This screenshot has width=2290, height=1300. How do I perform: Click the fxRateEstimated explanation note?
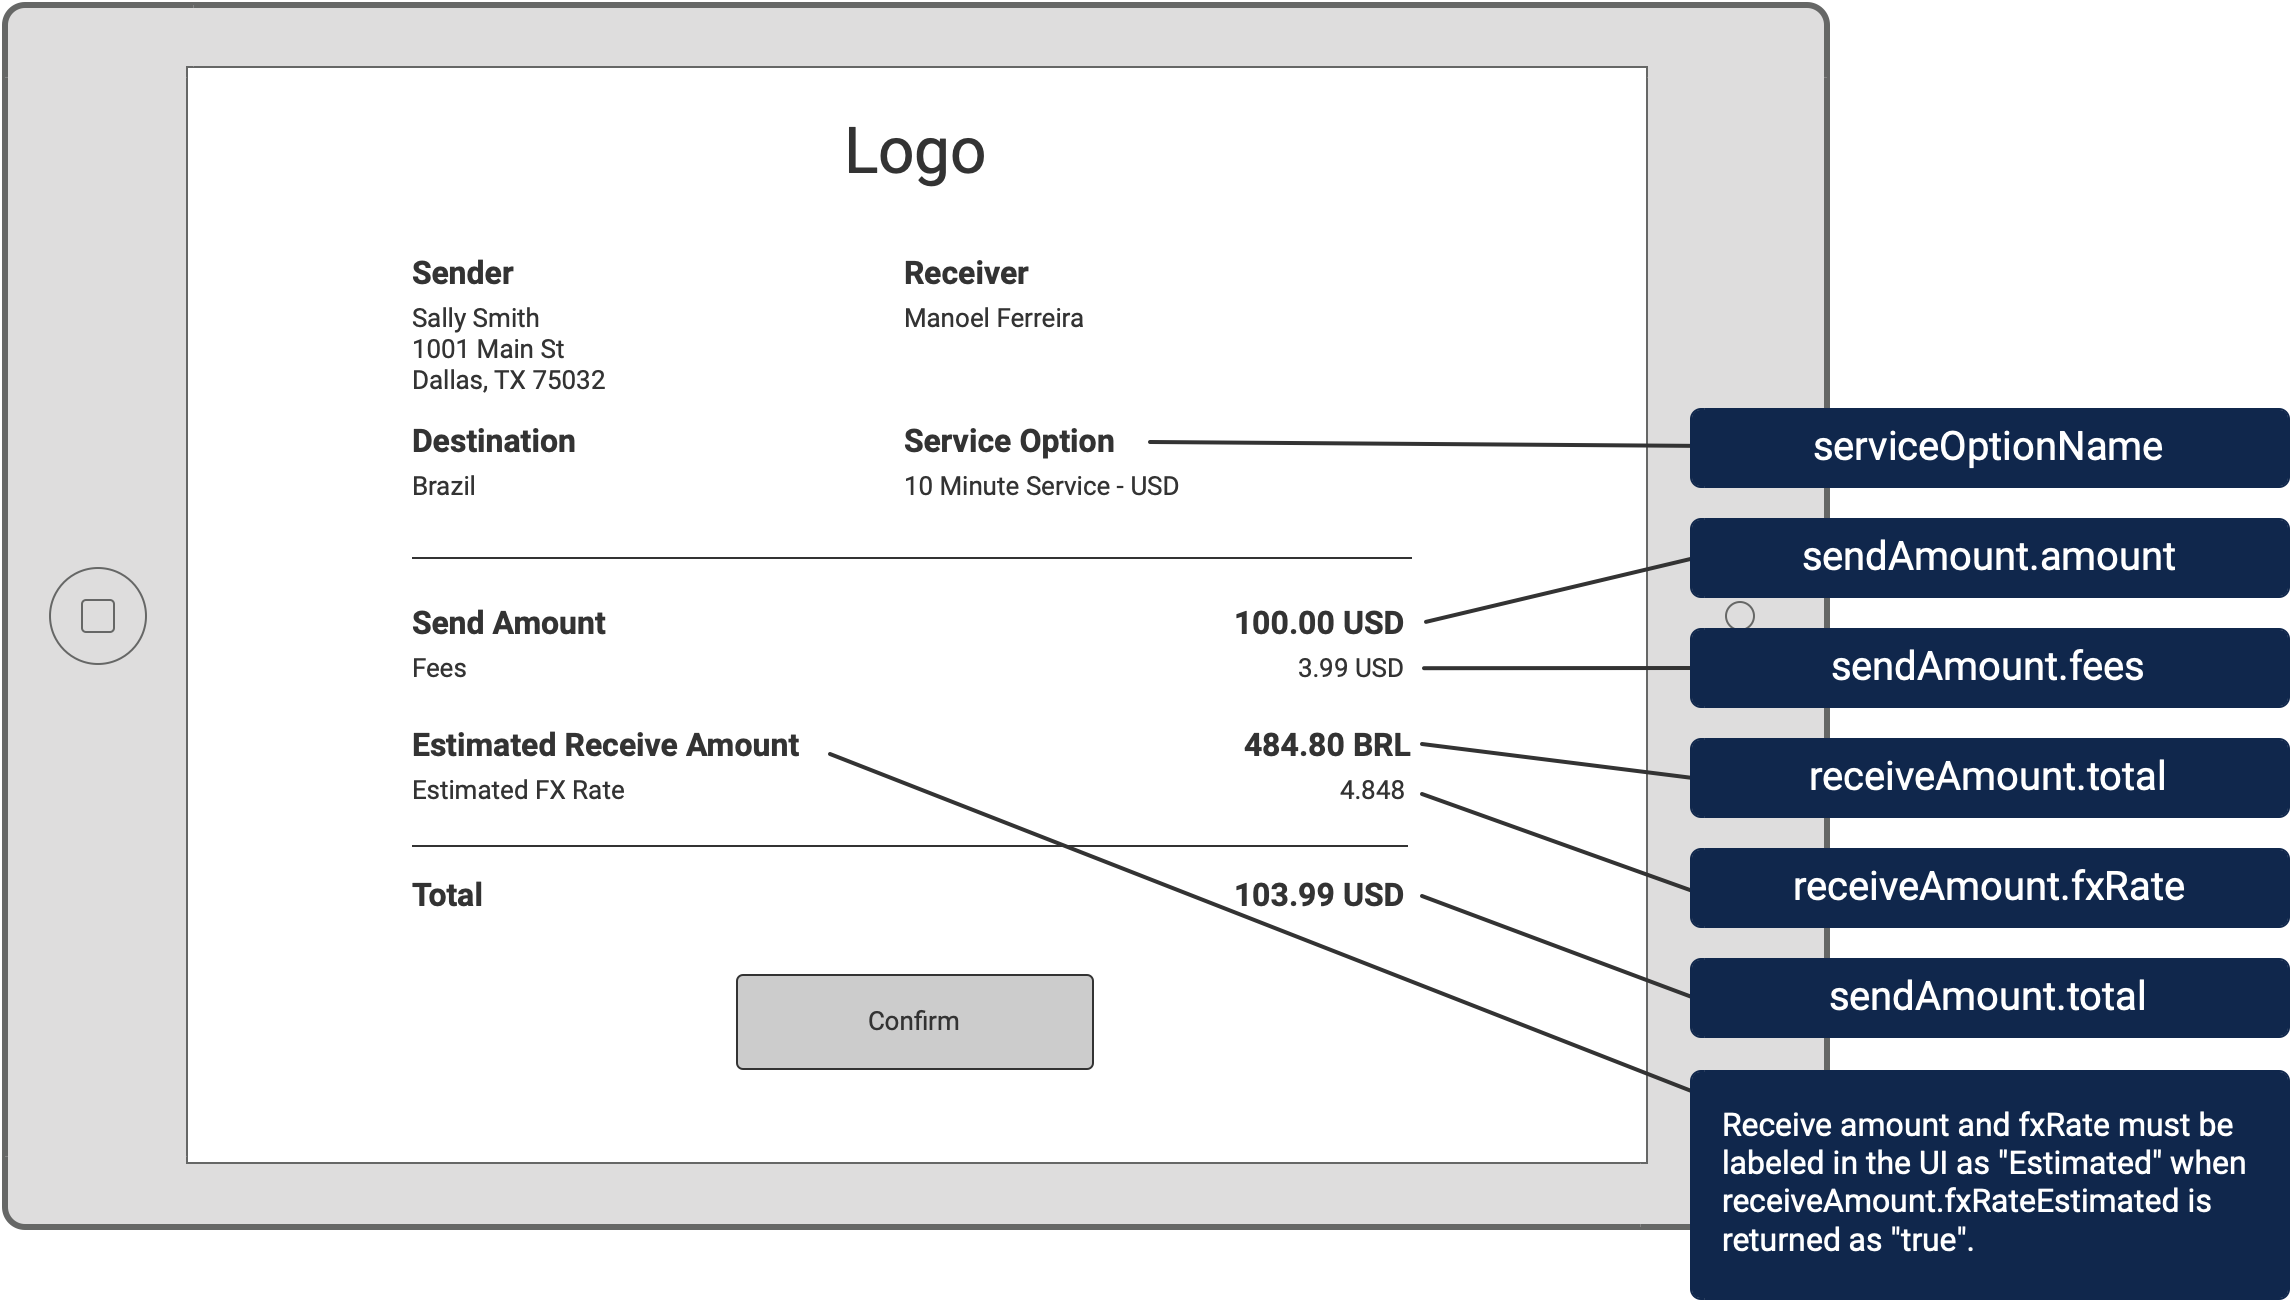1985,1182
